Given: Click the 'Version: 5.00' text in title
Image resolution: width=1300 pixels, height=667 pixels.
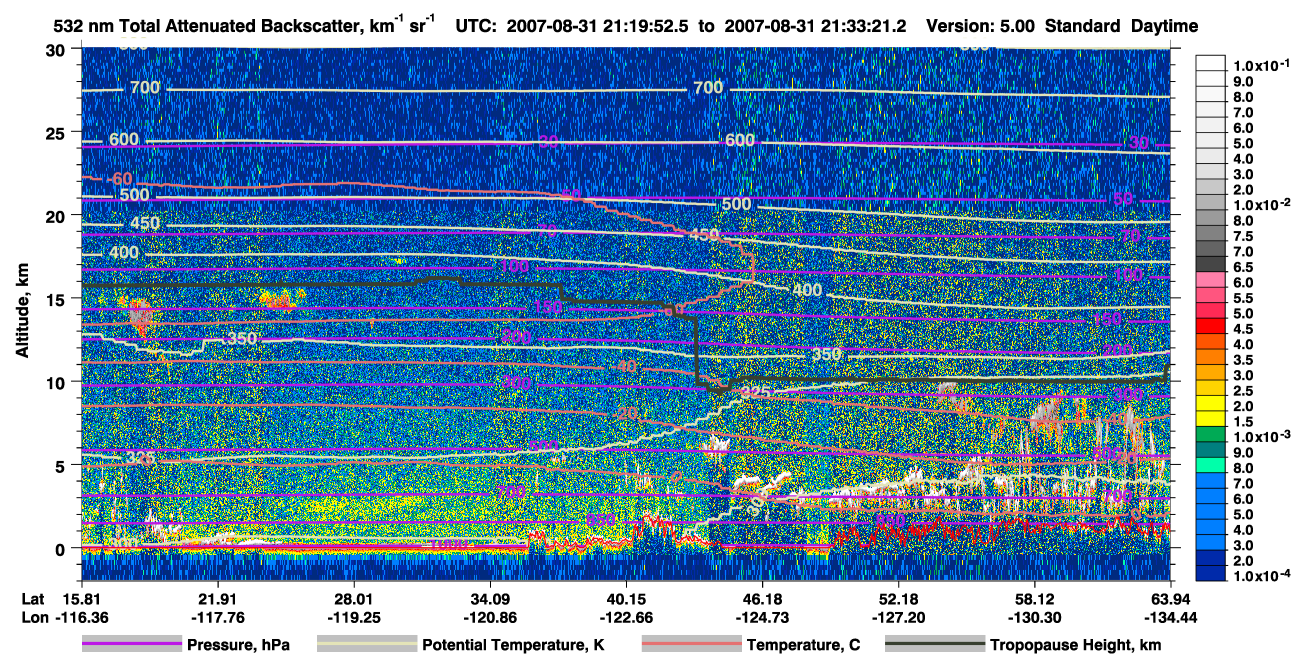Looking at the screenshot, I should [x=982, y=26].
